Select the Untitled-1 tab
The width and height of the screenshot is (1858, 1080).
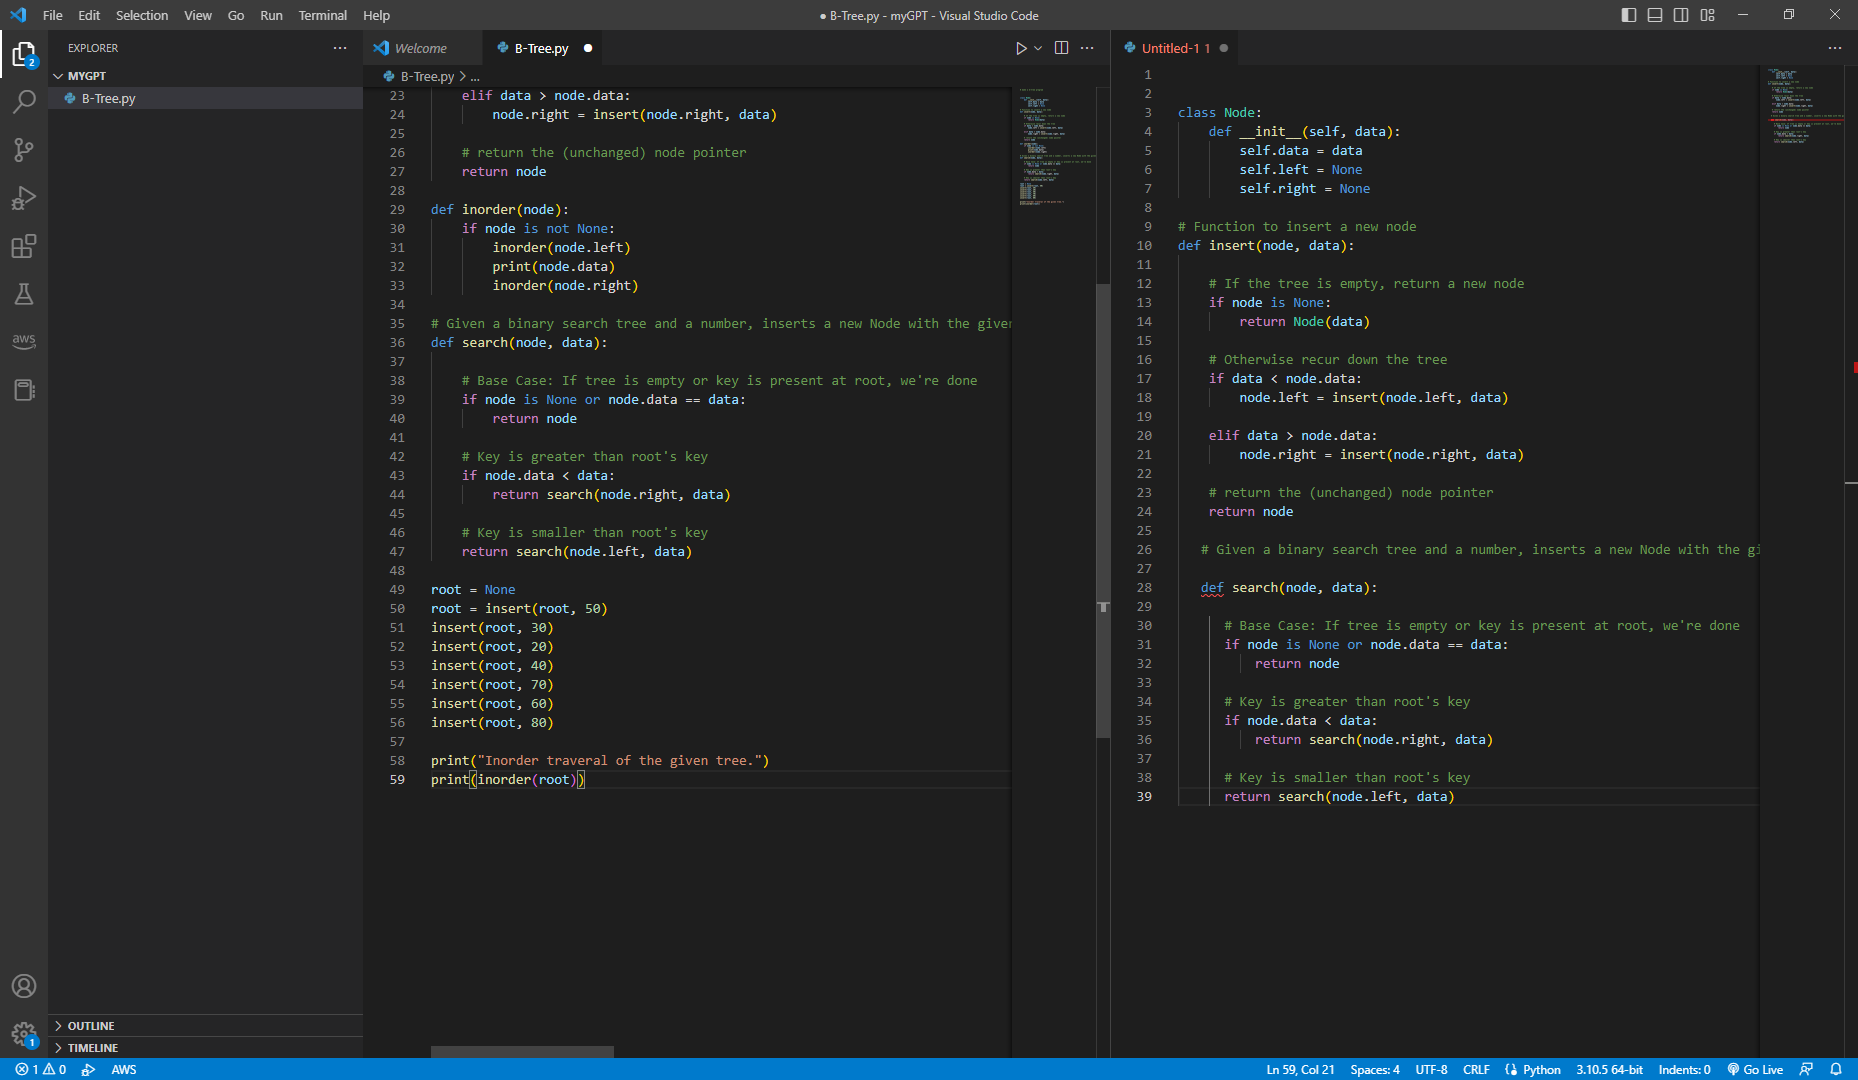coord(1176,48)
